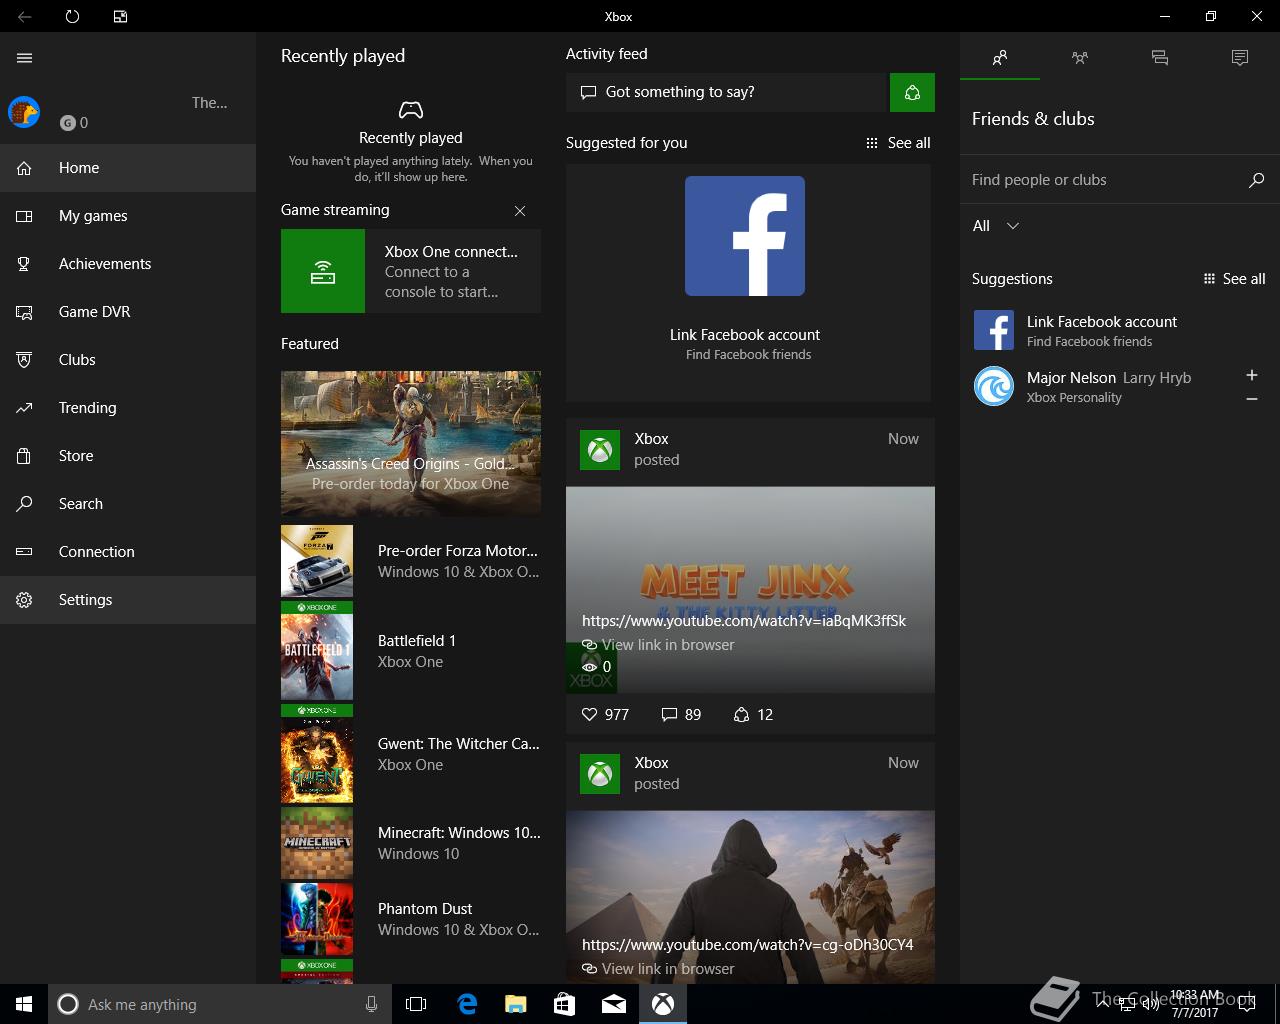Open Xbox avatar on first post

[600, 450]
